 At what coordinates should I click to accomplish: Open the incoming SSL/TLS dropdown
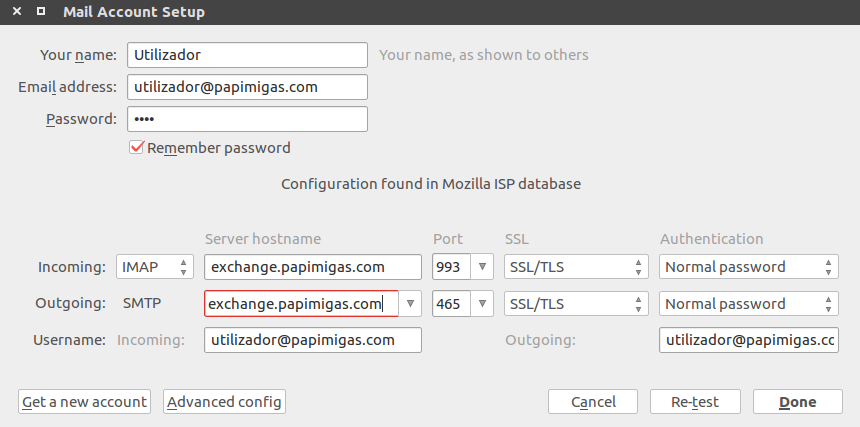coord(575,267)
